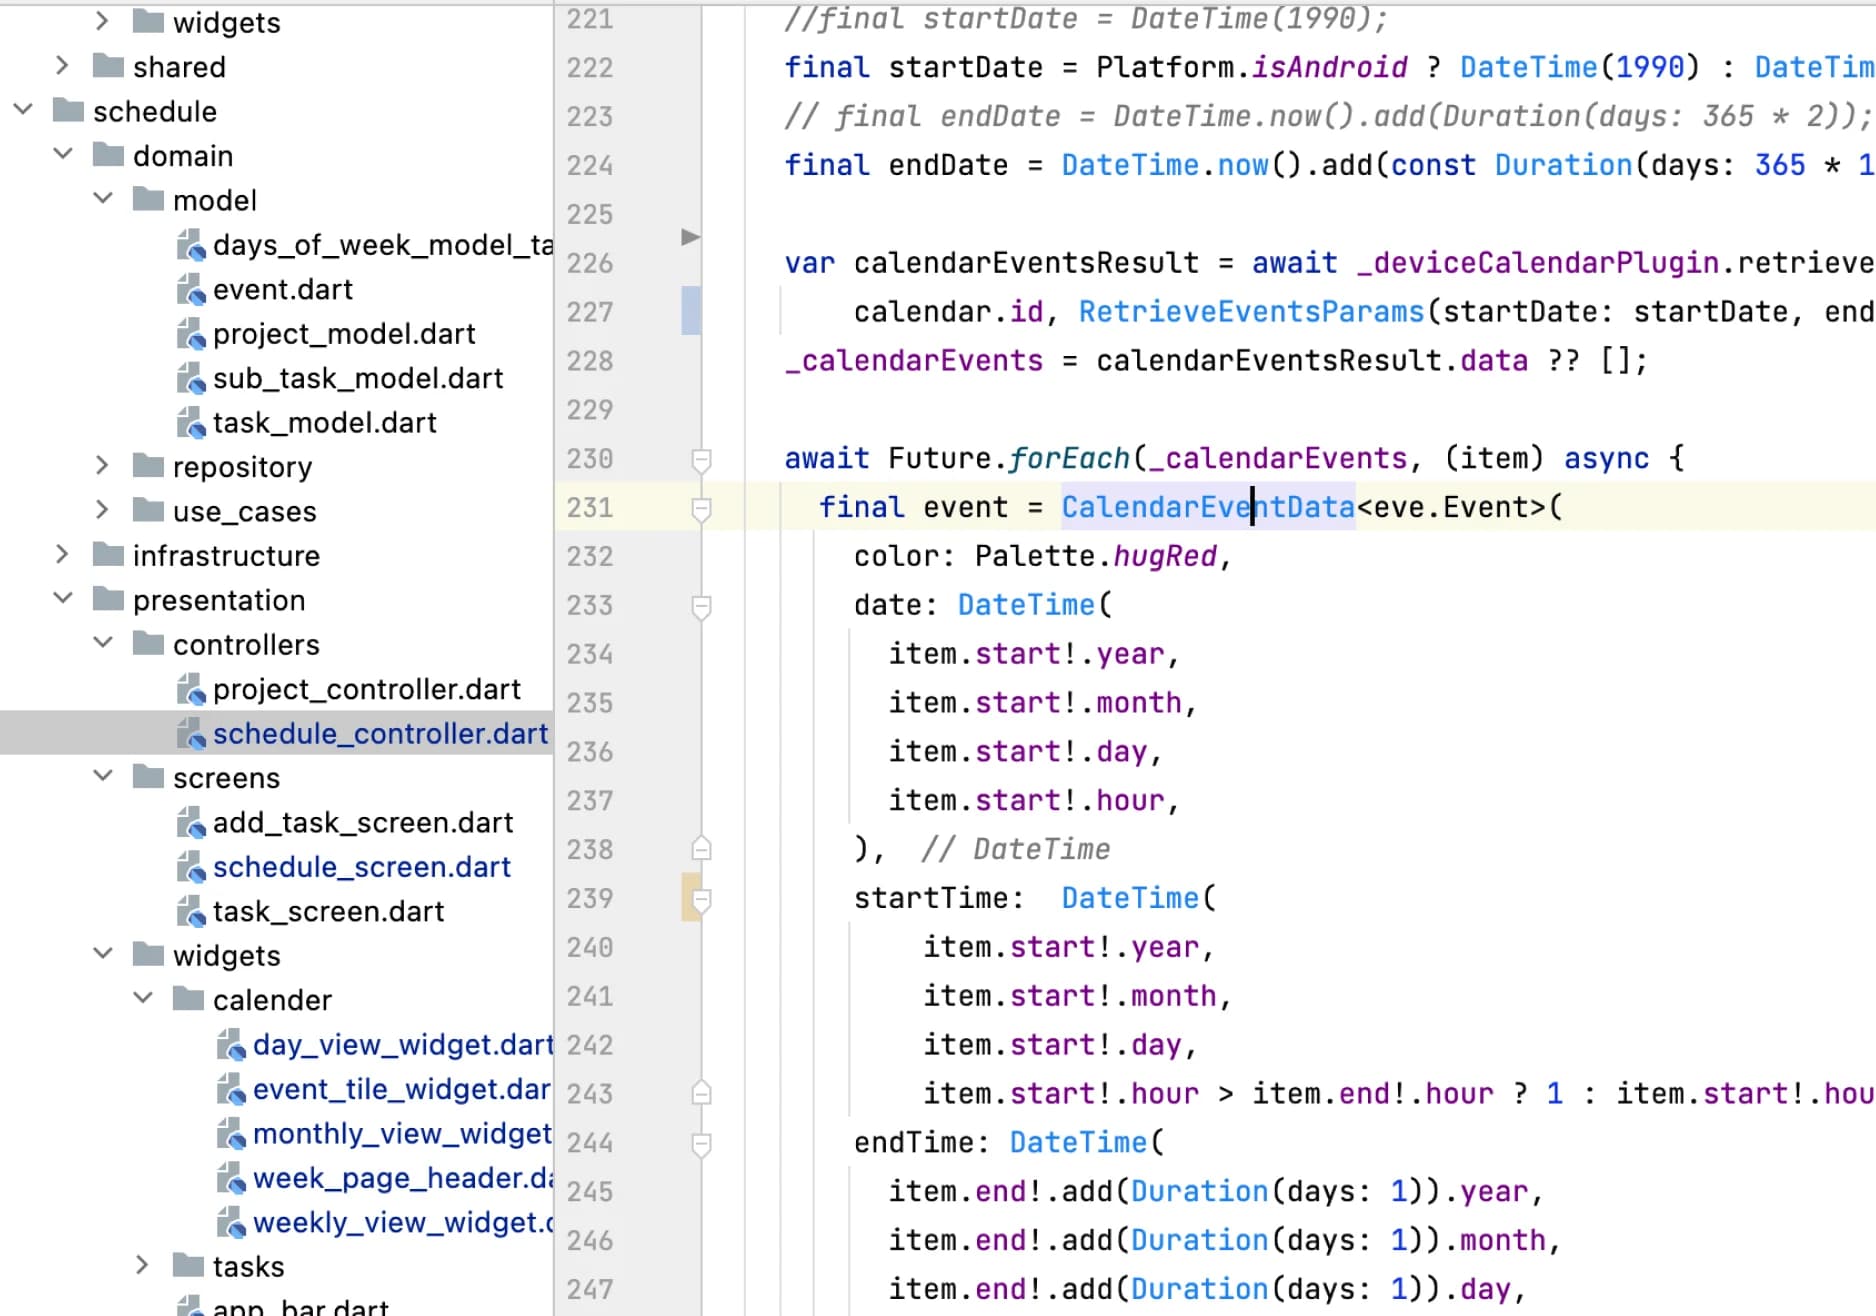
Task: Click line number 235 in the gutter
Action: tap(589, 703)
